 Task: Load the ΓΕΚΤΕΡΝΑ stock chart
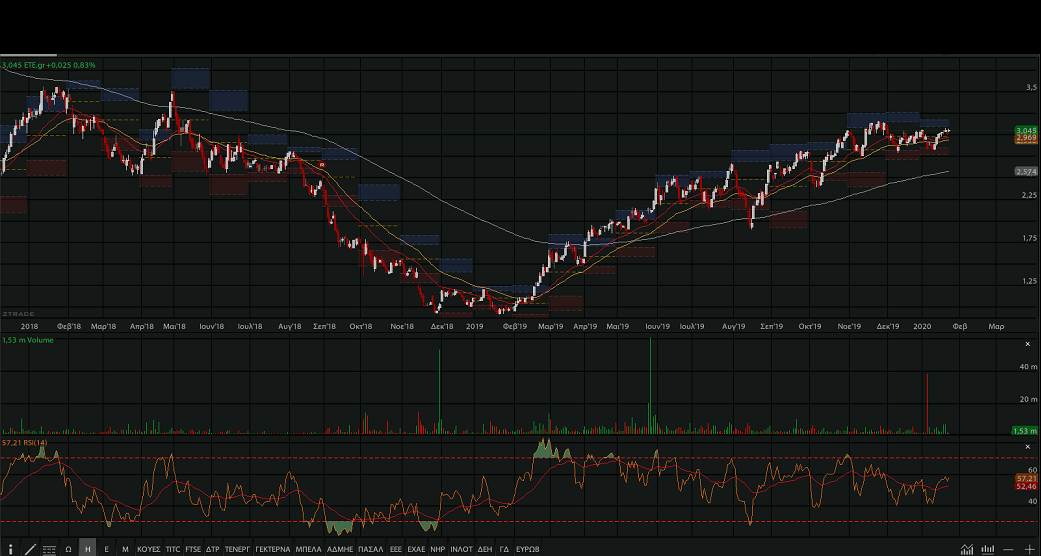pyautogui.click(x=272, y=549)
